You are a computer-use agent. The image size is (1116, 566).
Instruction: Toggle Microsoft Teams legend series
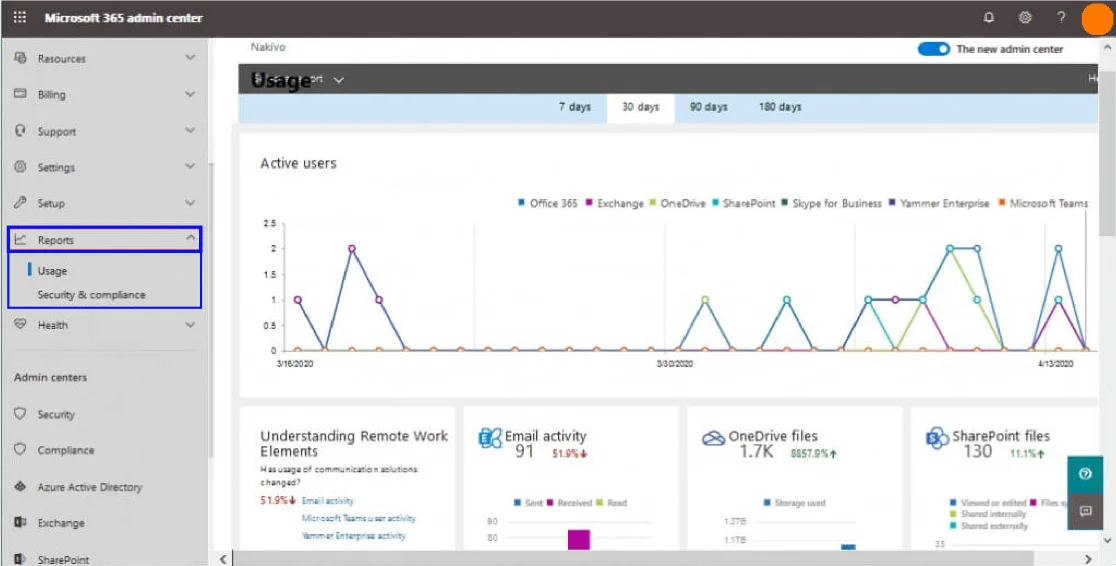[x=1043, y=204]
